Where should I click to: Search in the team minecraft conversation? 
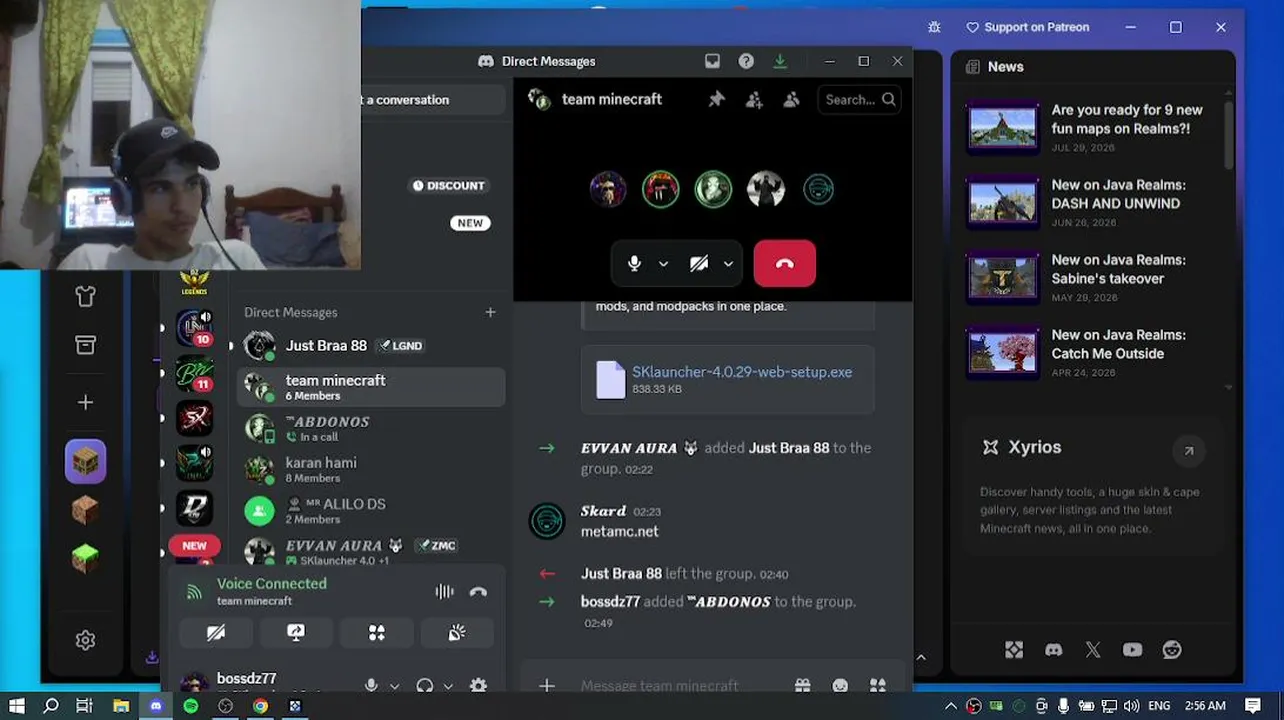coord(859,99)
